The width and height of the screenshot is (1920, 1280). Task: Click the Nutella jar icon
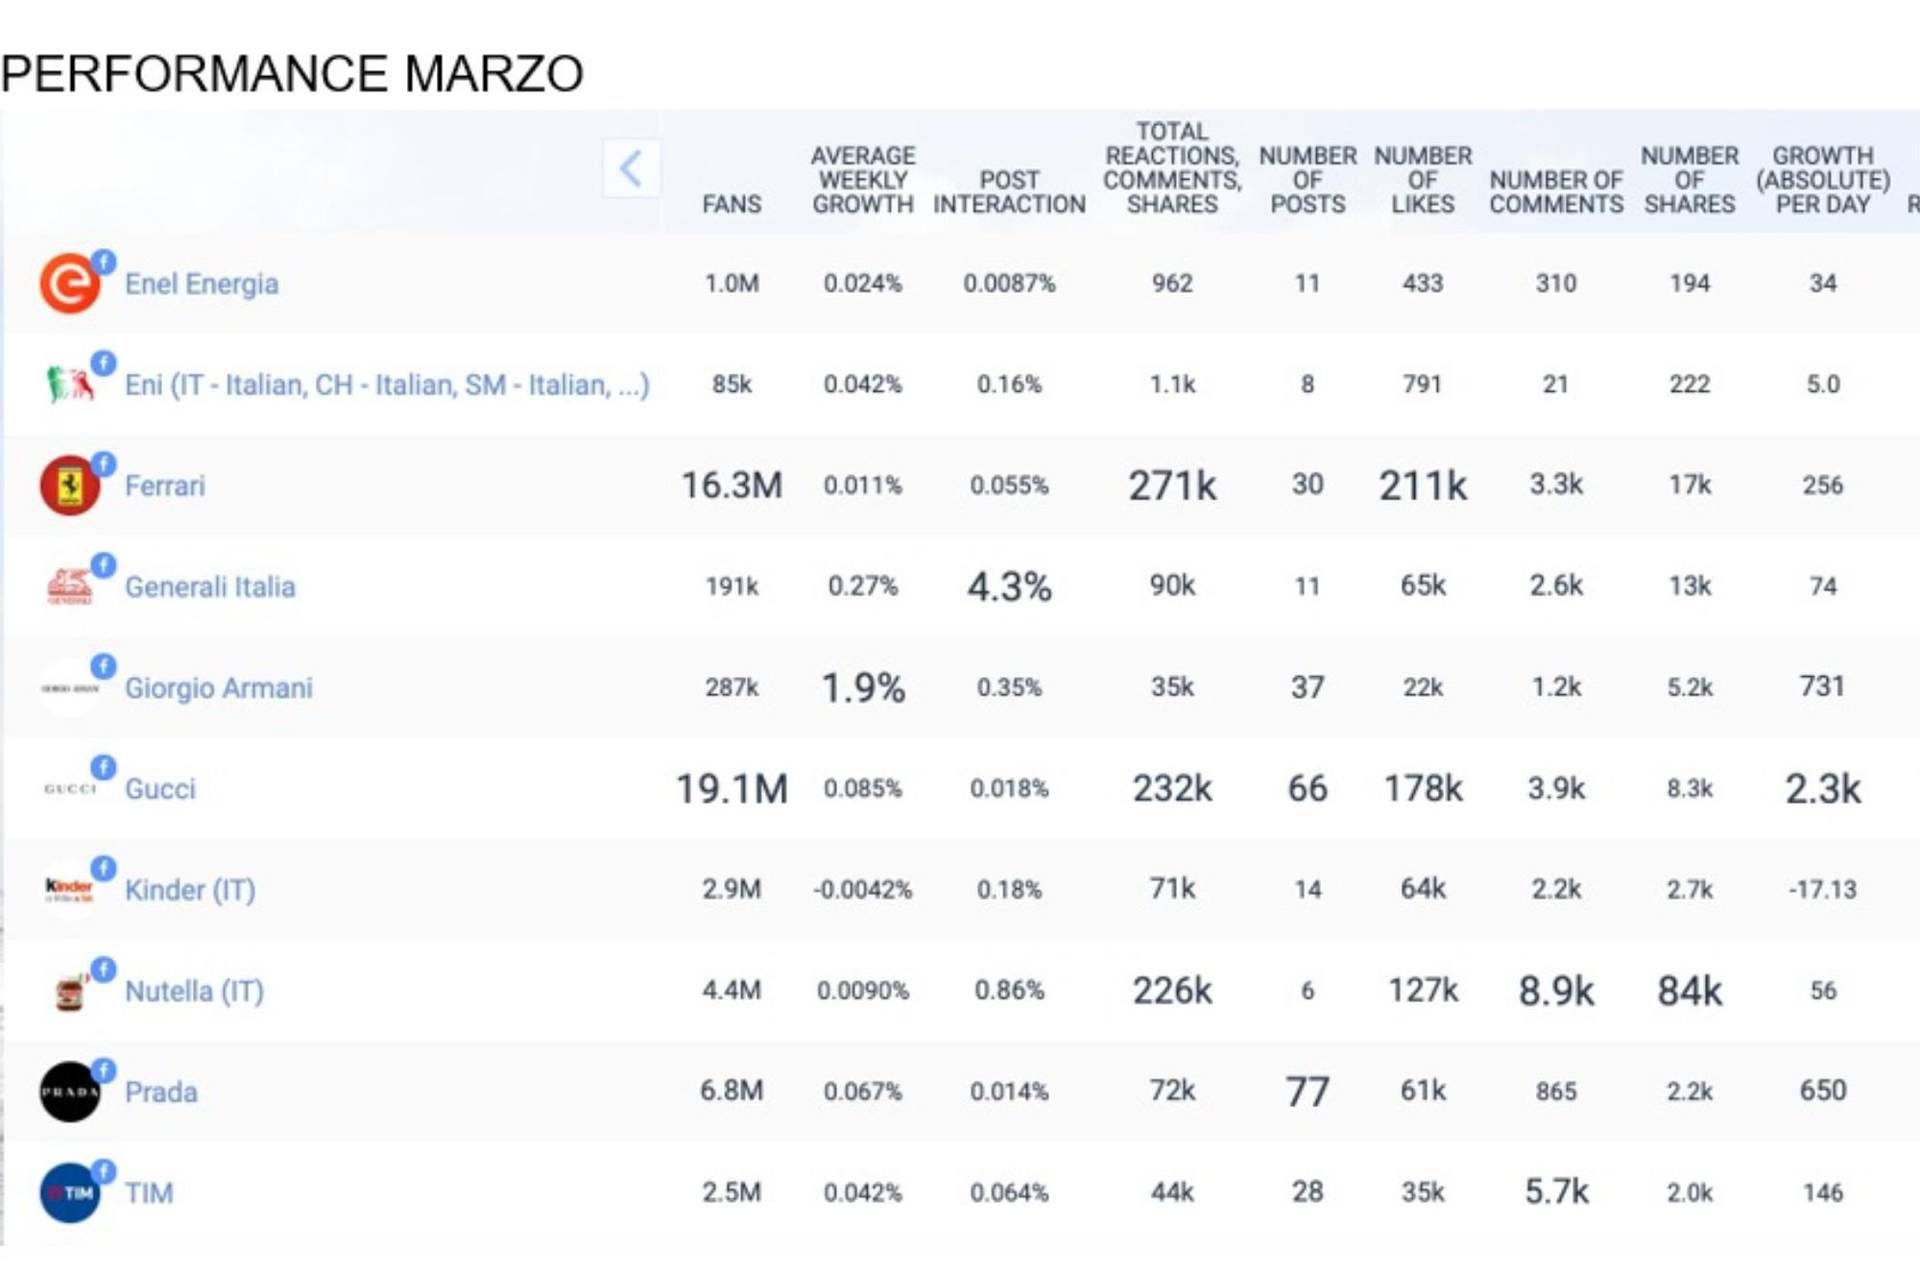(x=69, y=992)
